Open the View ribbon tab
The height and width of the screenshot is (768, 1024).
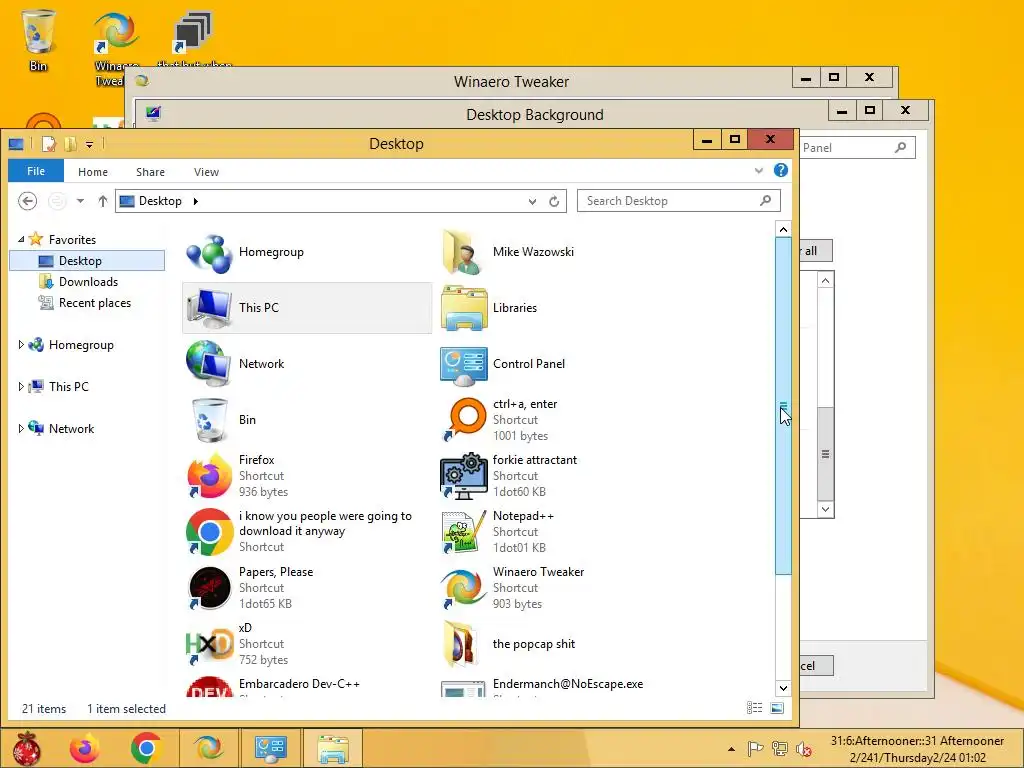(x=206, y=172)
